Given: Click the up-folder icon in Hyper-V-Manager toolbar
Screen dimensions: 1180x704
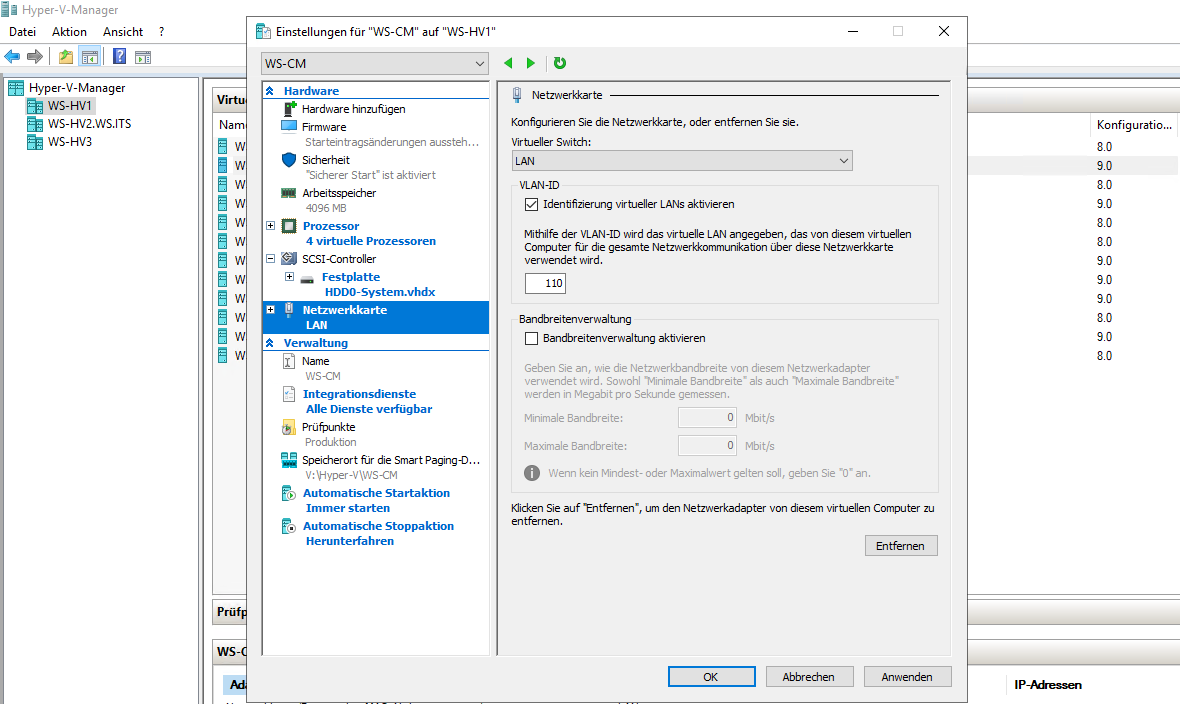Looking at the screenshot, I should tap(66, 56).
